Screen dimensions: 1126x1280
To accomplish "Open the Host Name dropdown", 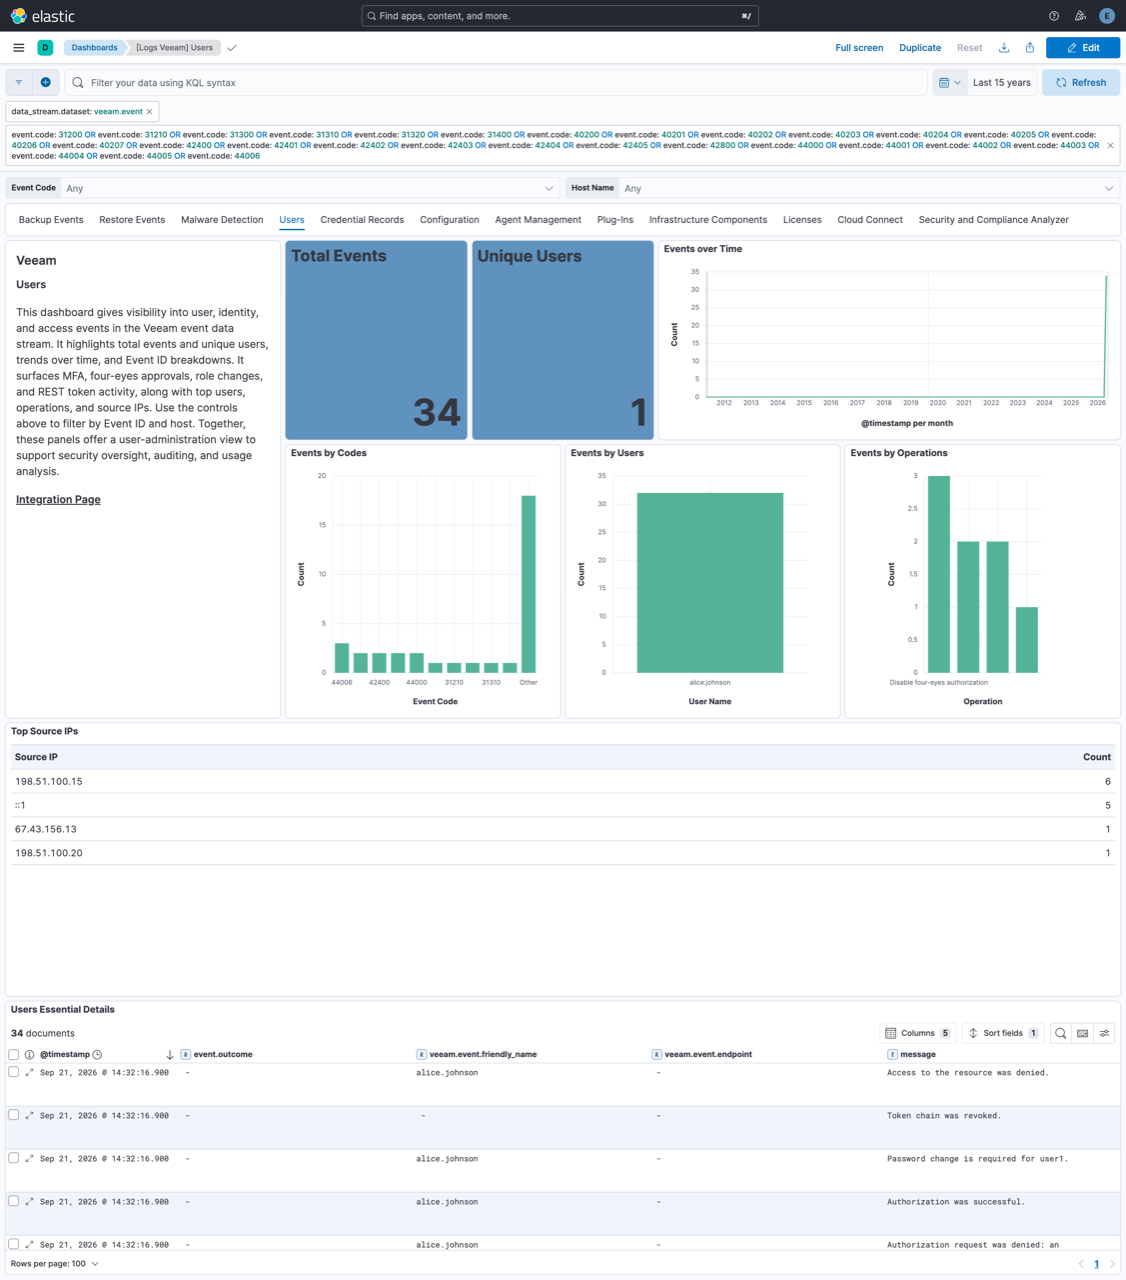I will (868, 188).
